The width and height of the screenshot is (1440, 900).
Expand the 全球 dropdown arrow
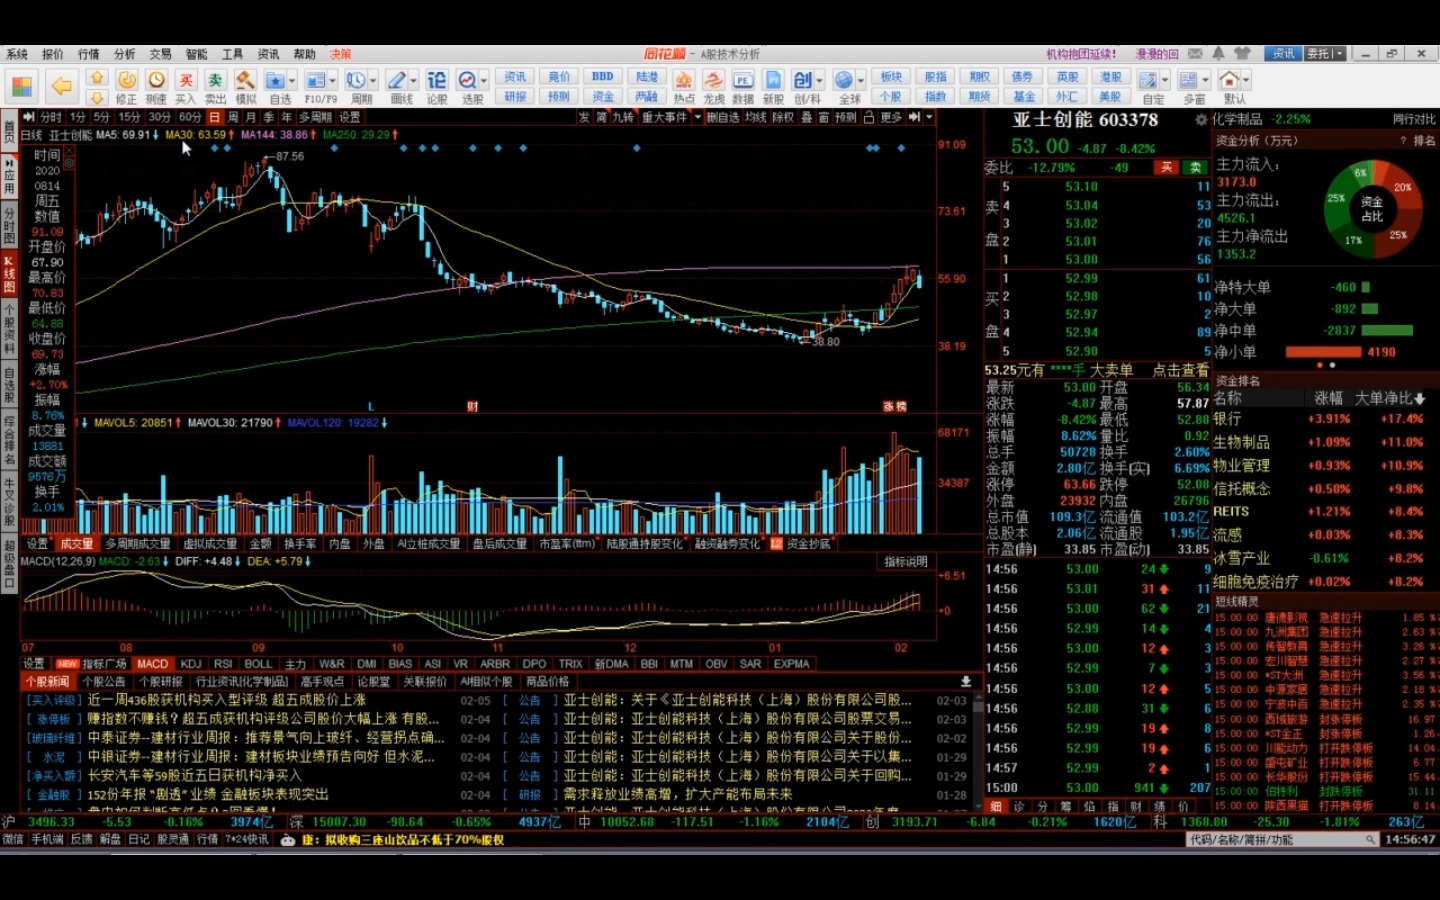tap(861, 80)
